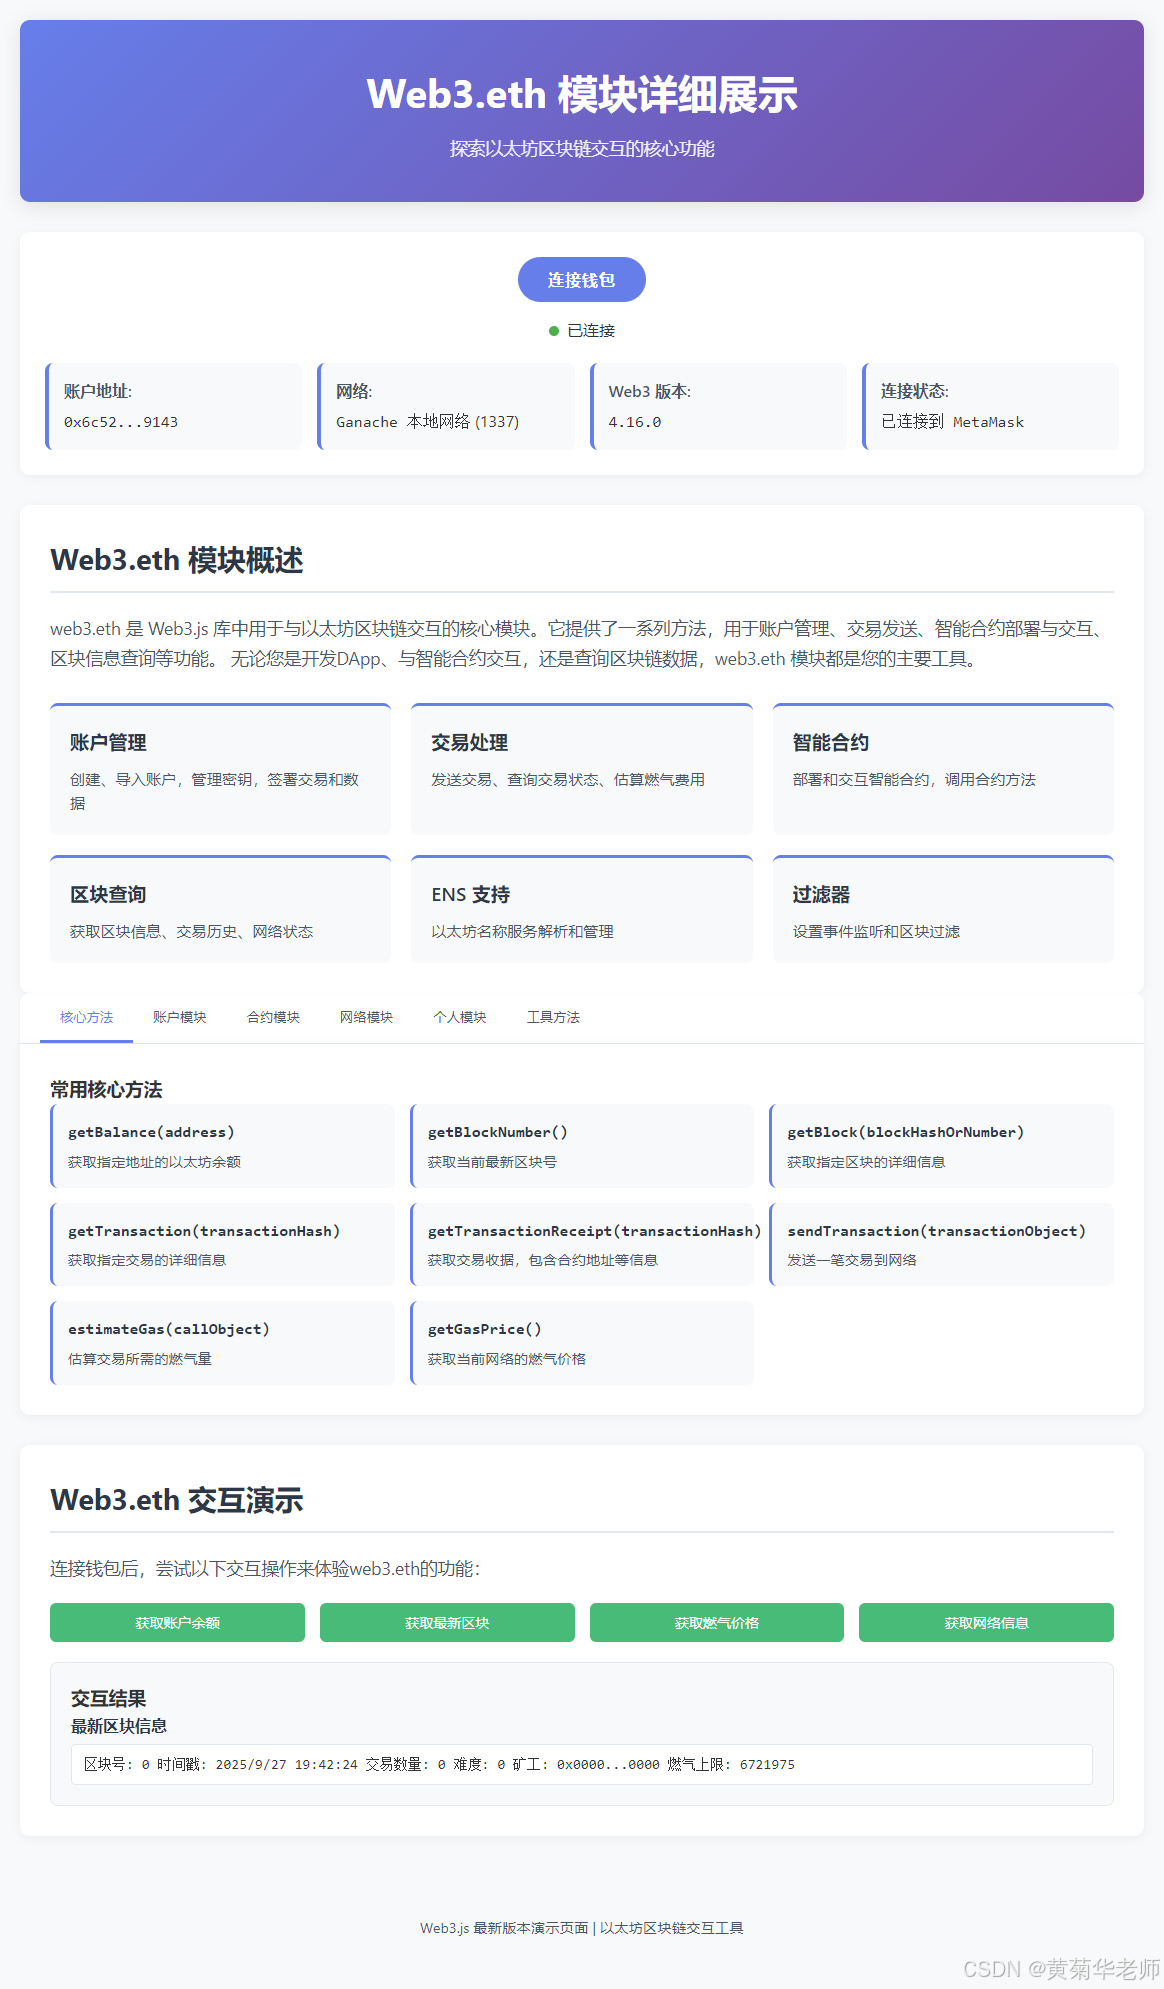Click the 最新区块信息 result heading

pyautogui.click(x=119, y=1726)
